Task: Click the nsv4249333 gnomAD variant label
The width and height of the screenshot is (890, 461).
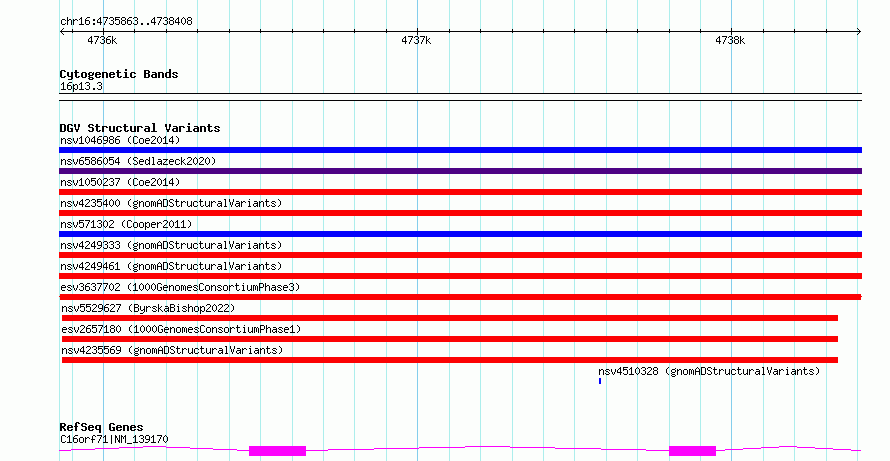Action: click(171, 245)
